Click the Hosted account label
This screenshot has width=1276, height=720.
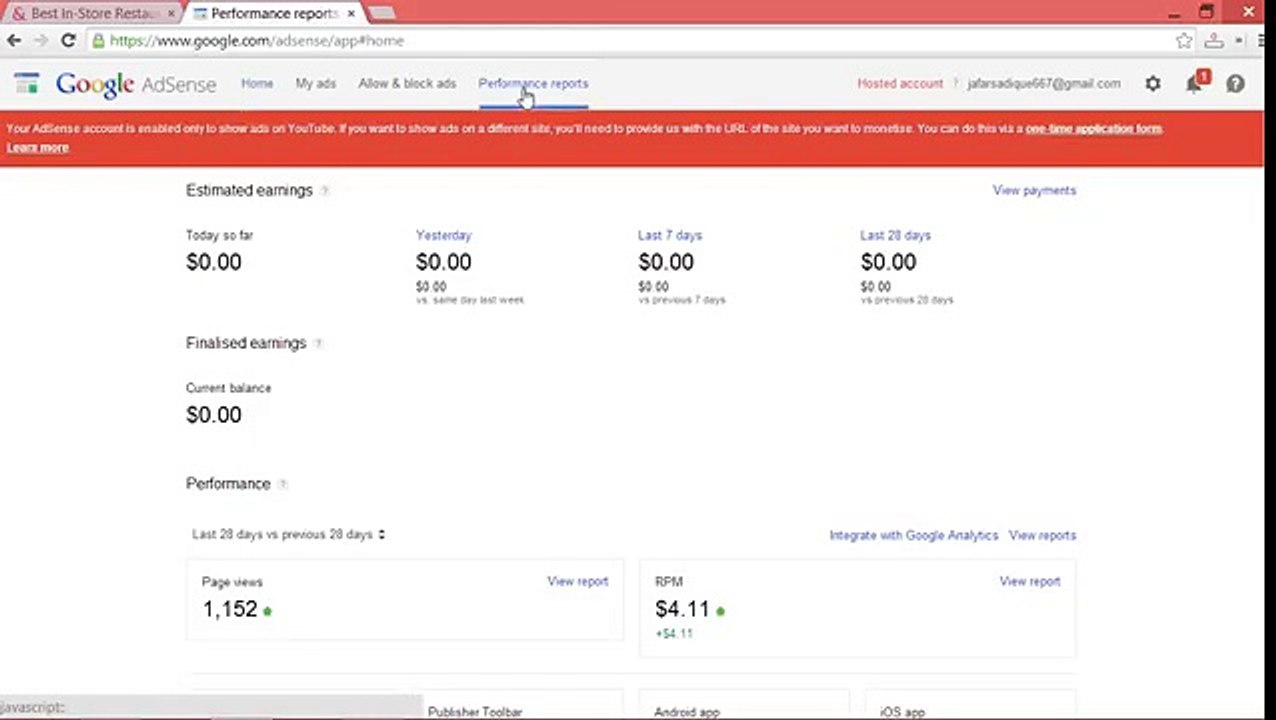pyautogui.click(x=900, y=84)
